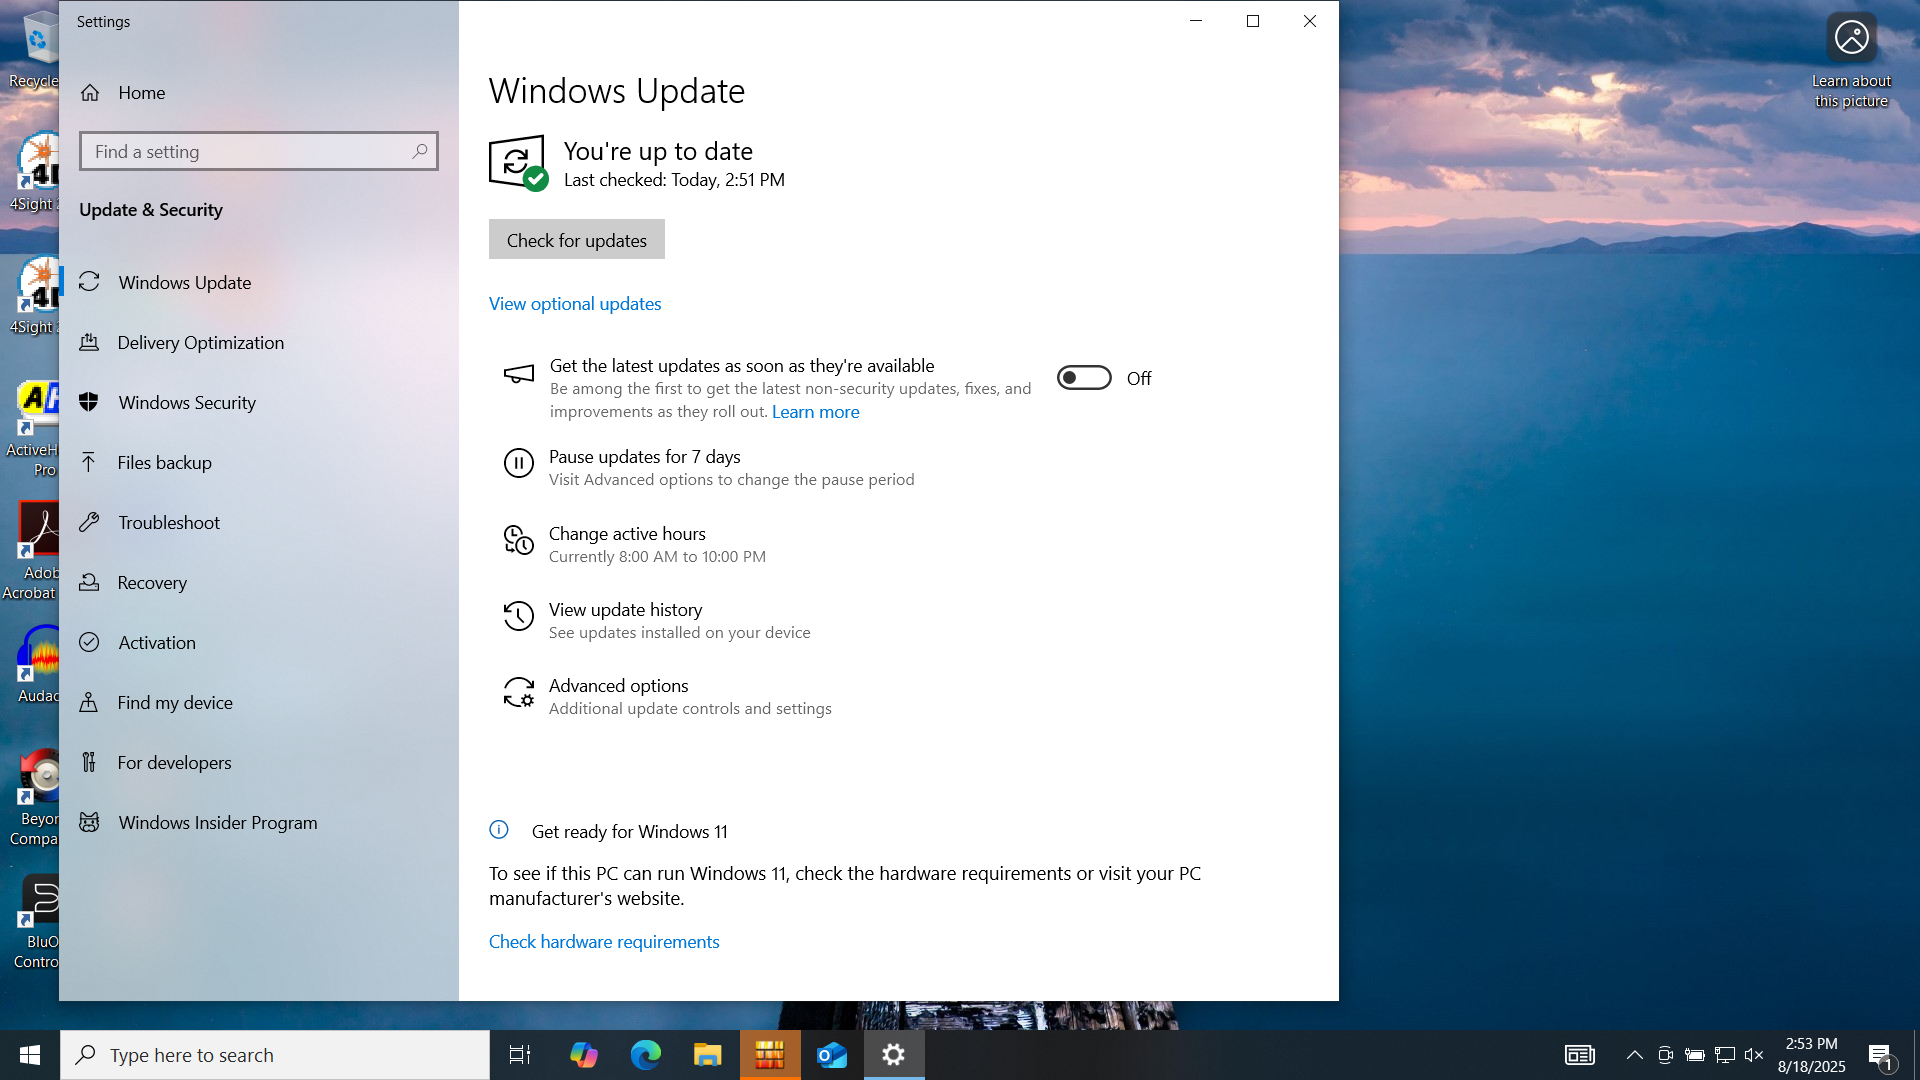Click the For developers icon
This screenshot has width=1920, height=1080.
tap(89, 762)
